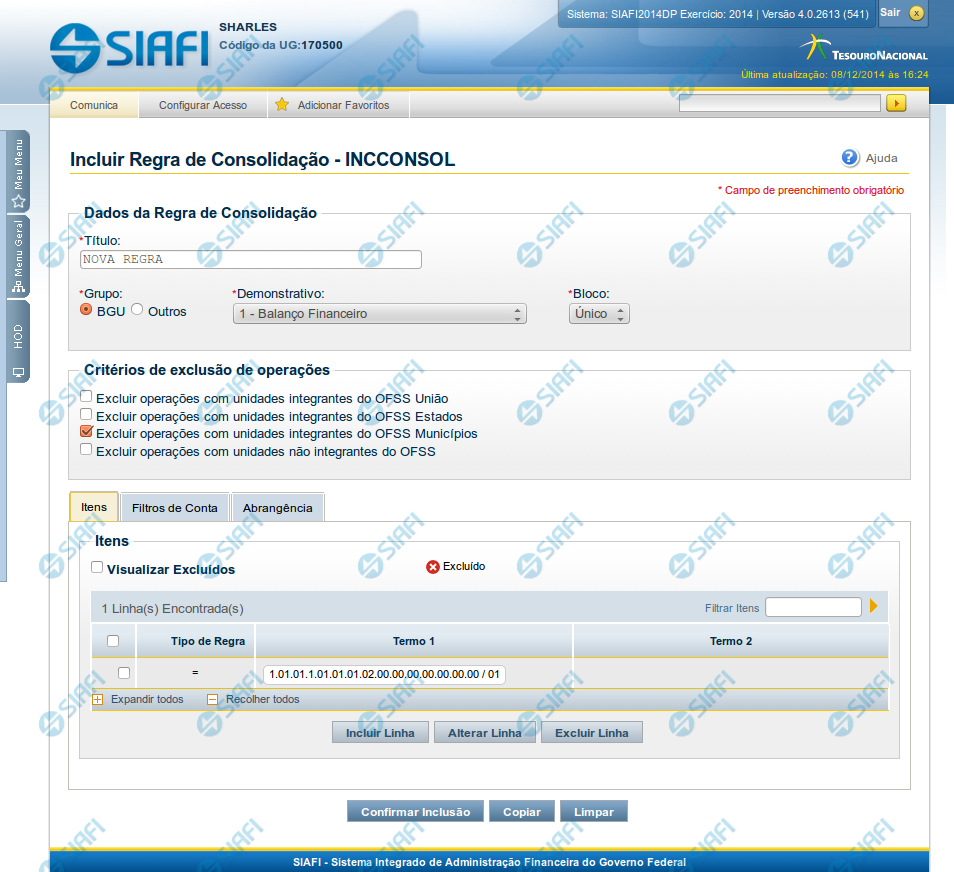Click the orange Filtrar Itens arrow
Image resolution: width=954 pixels, height=872 pixels.
point(873,606)
